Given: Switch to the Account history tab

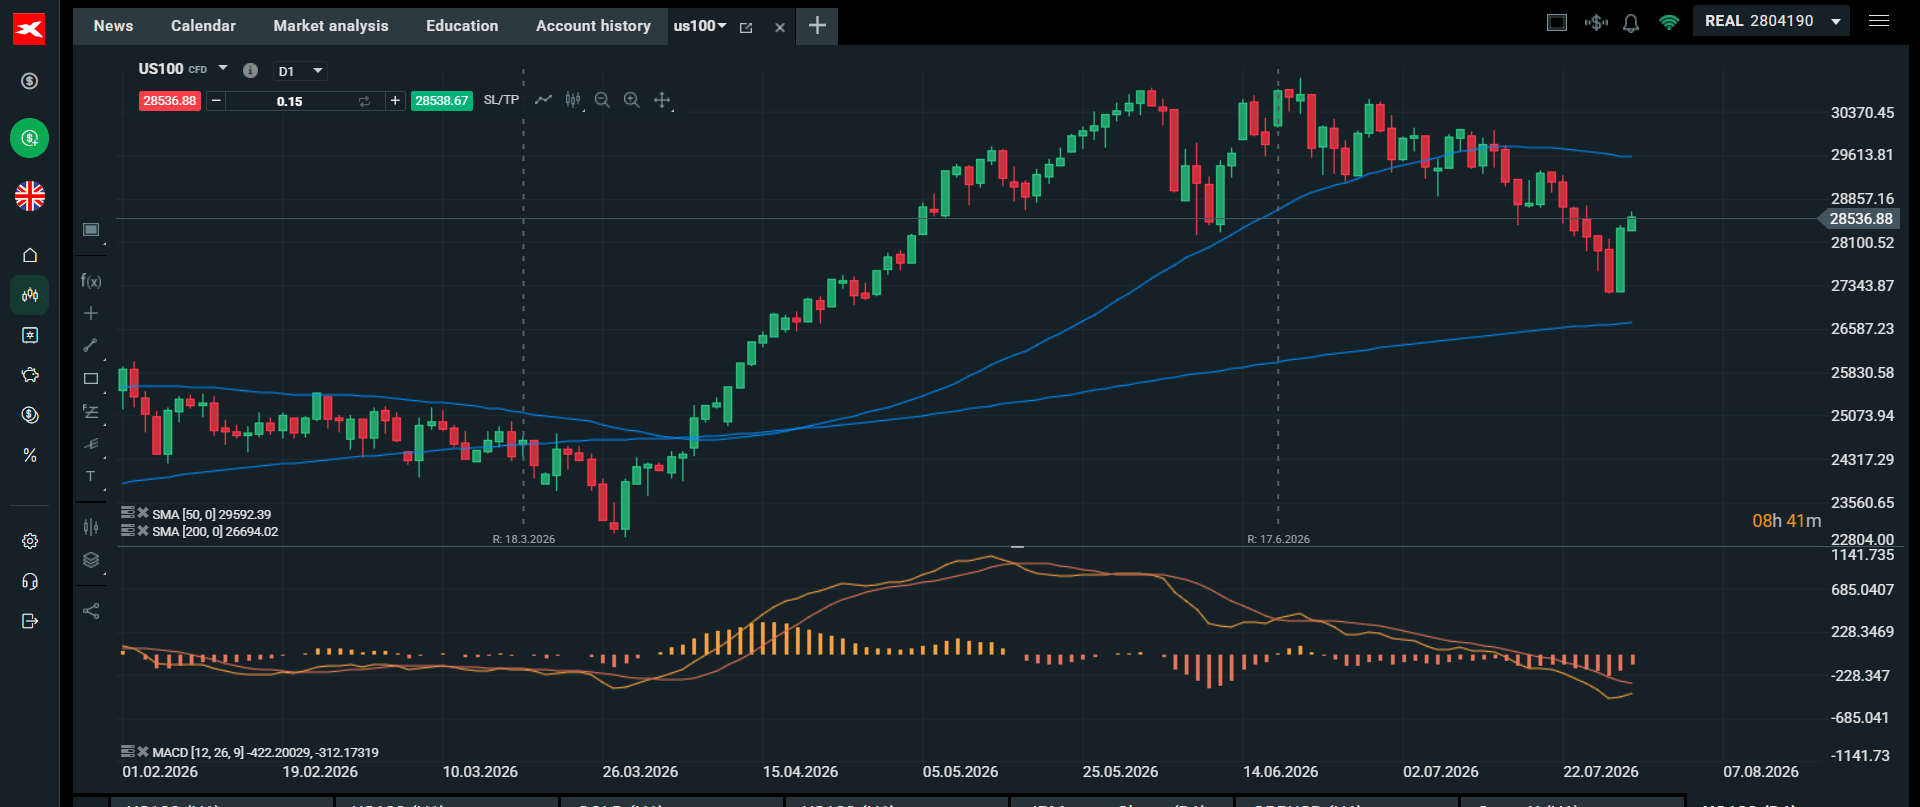Looking at the screenshot, I should click(x=593, y=26).
